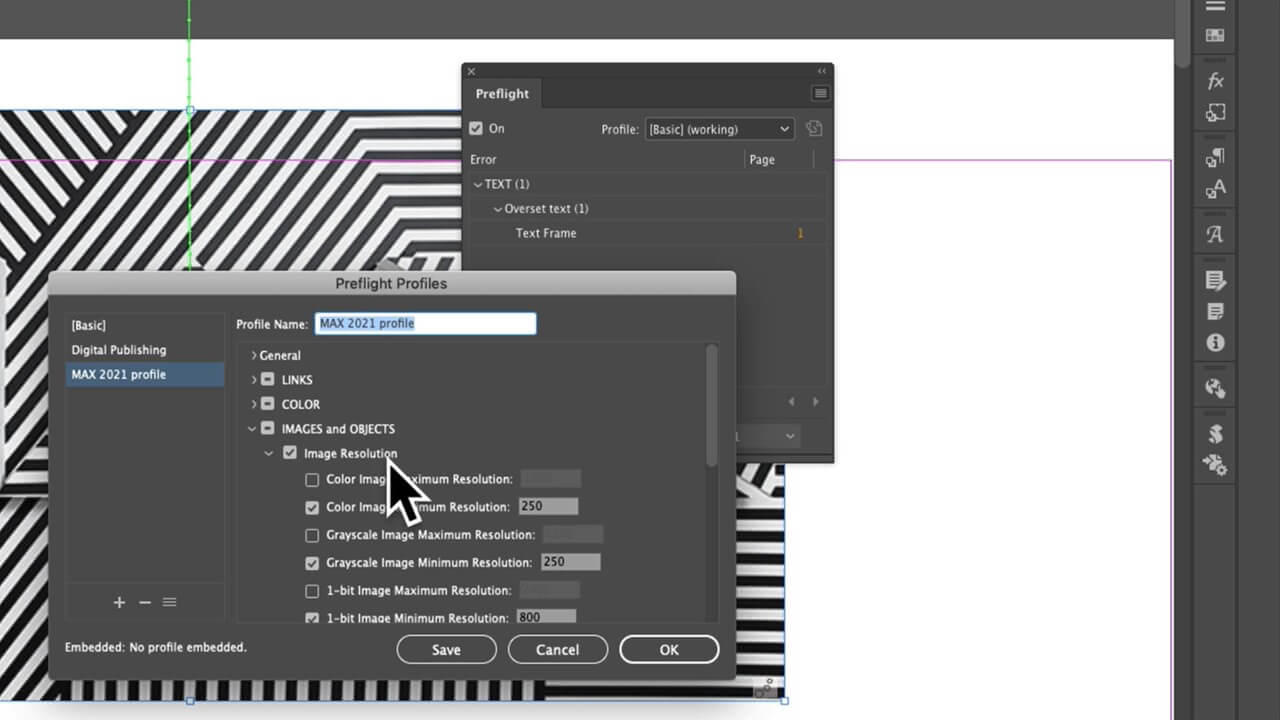Jump to page 1 link for Text Frame

tap(800, 233)
